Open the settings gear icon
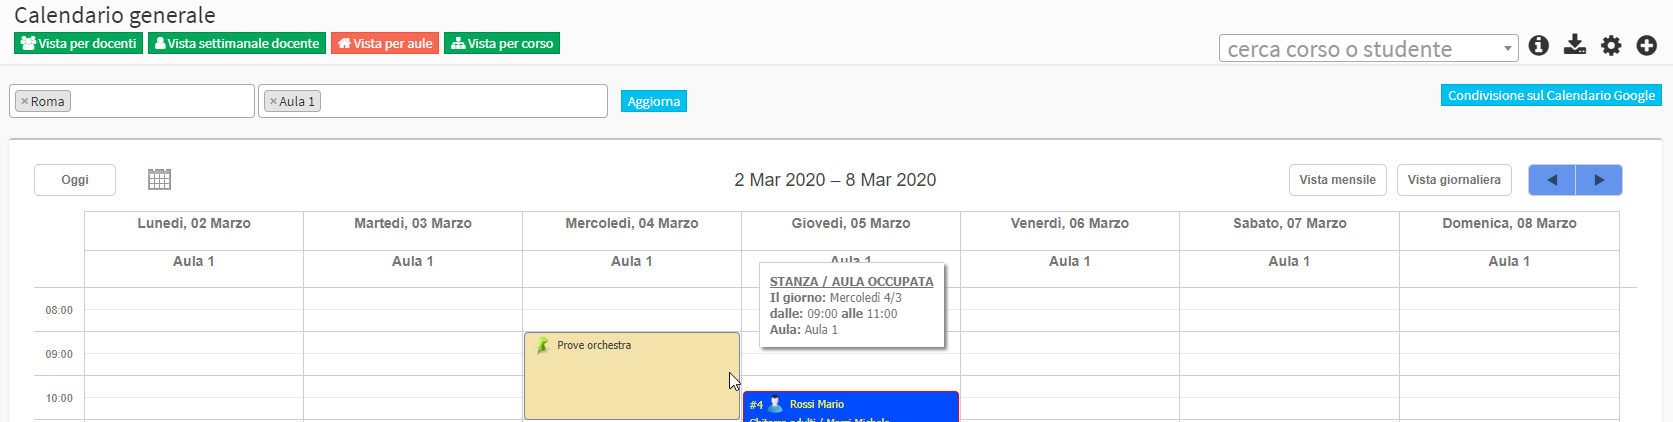This screenshot has height=422, width=1673. 1611,45
